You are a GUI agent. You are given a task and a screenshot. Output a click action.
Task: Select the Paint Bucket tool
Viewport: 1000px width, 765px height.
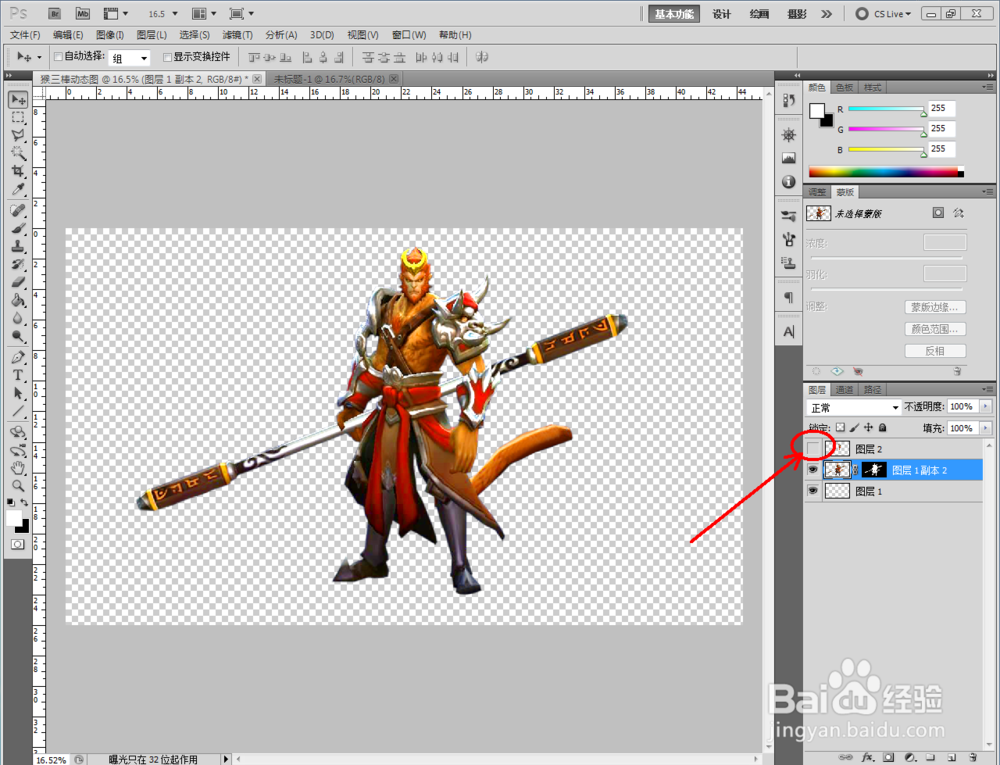pos(18,300)
